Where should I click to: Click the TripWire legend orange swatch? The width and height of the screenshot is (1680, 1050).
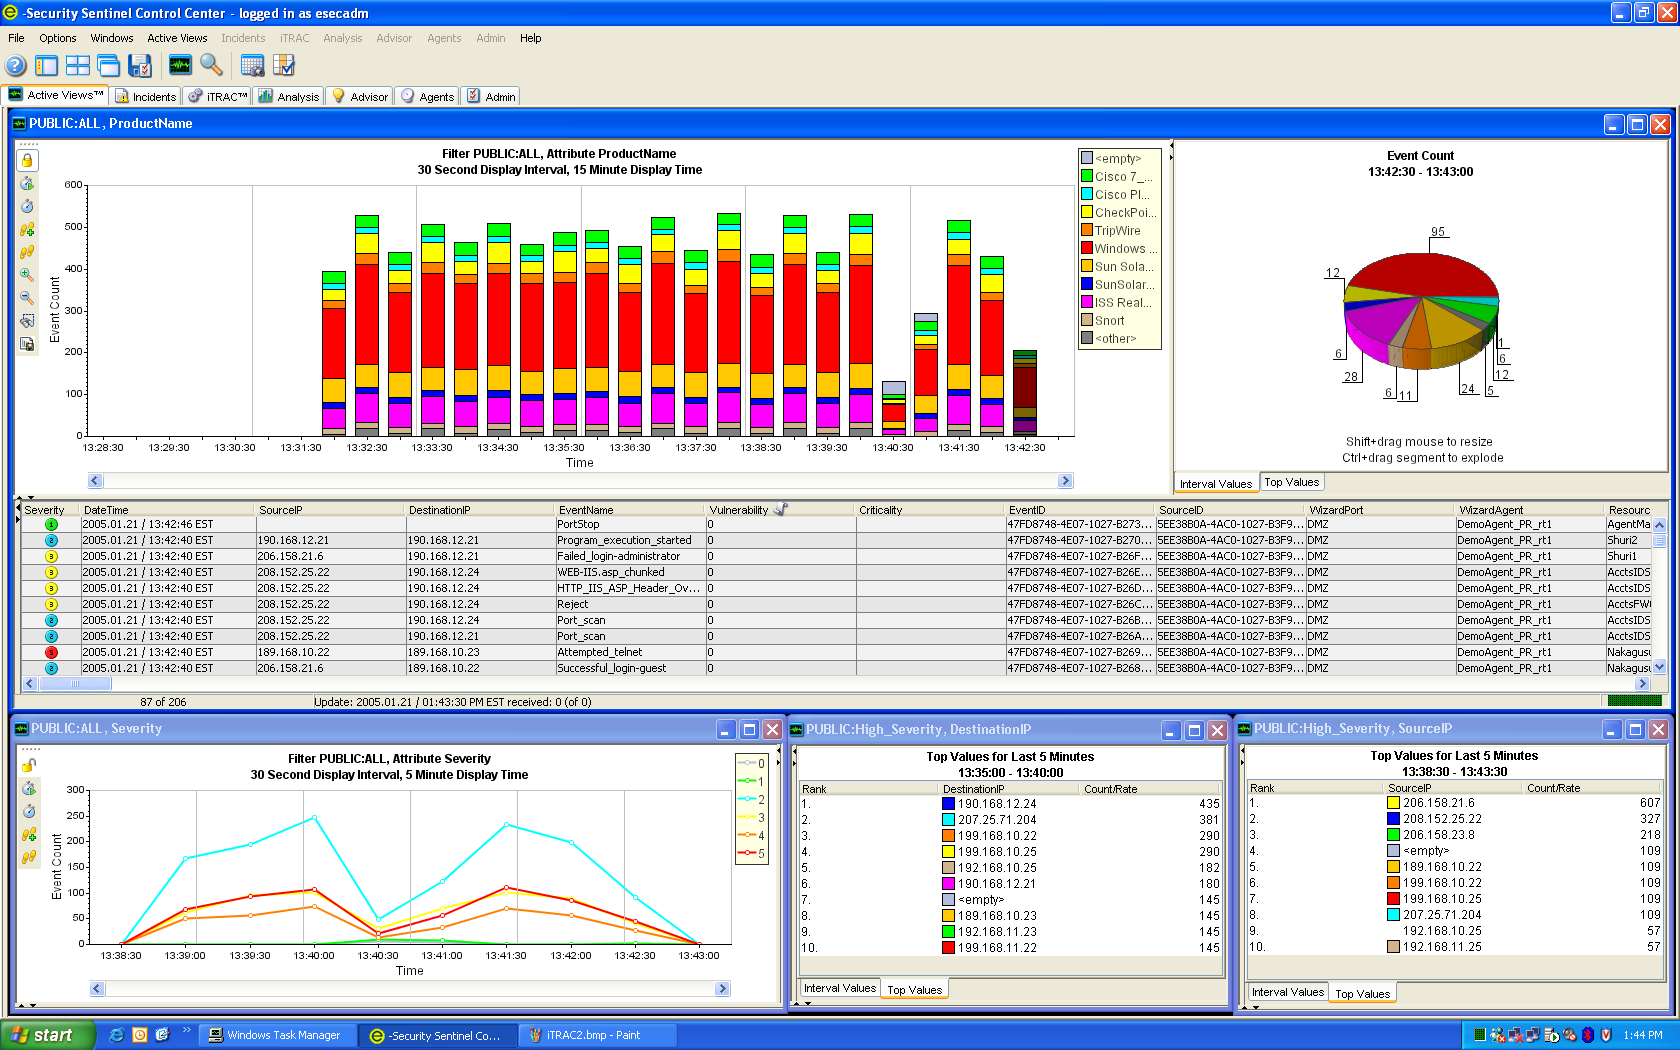(1087, 230)
